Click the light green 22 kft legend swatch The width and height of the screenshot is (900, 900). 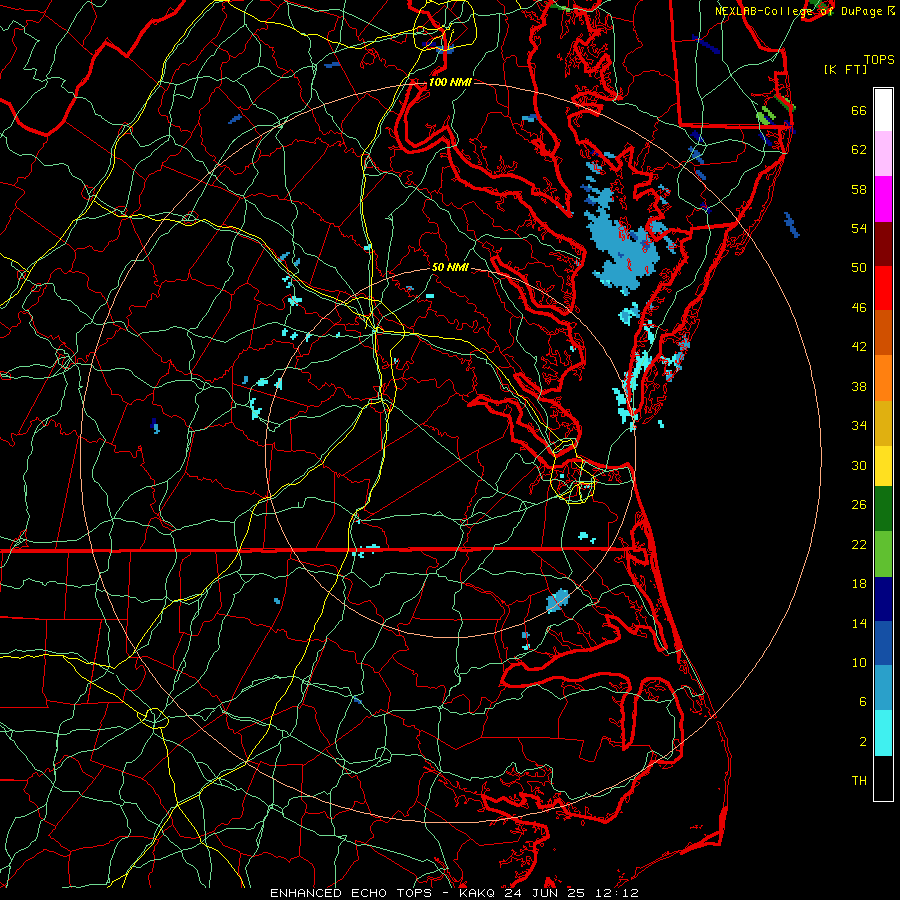pos(883,554)
